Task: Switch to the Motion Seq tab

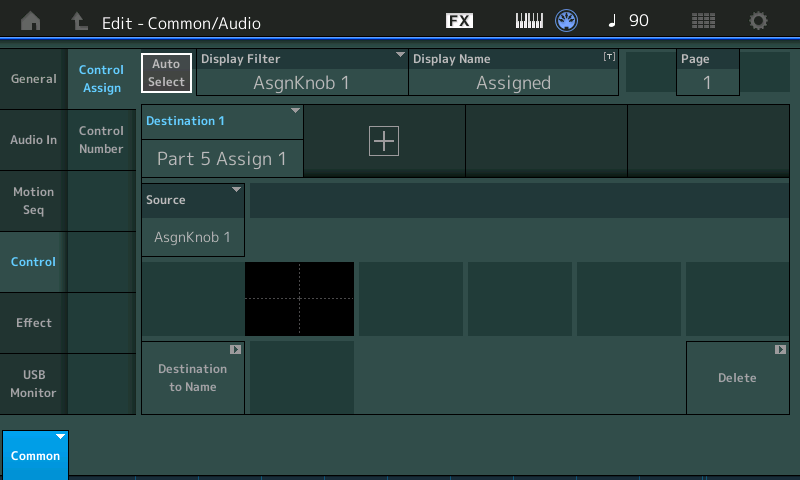Action: pyautogui.click(x=34, y=201)
